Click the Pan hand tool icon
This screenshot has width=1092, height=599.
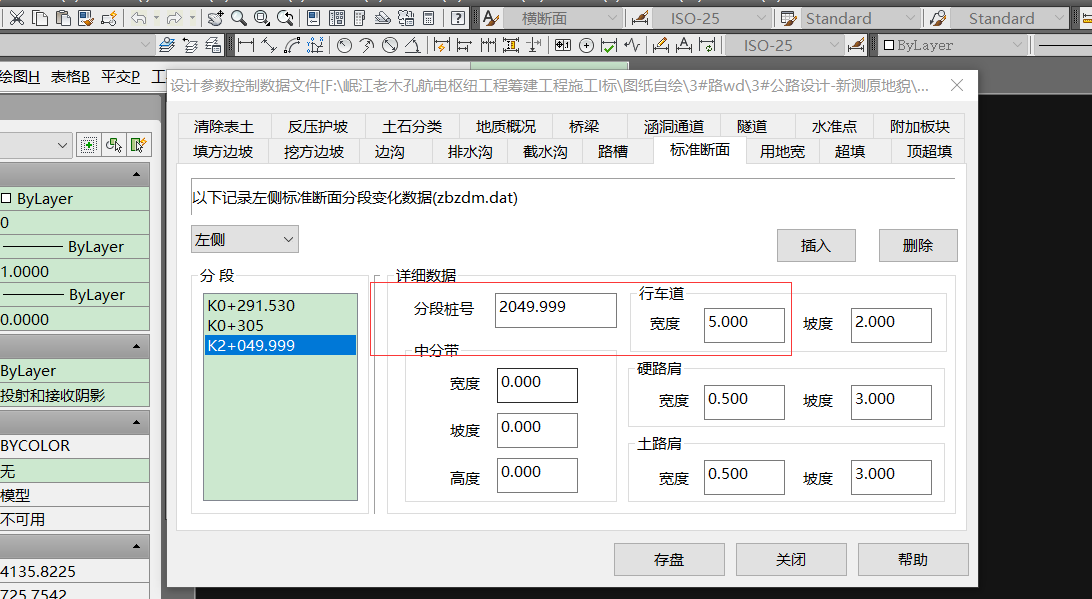click(216, 18)
